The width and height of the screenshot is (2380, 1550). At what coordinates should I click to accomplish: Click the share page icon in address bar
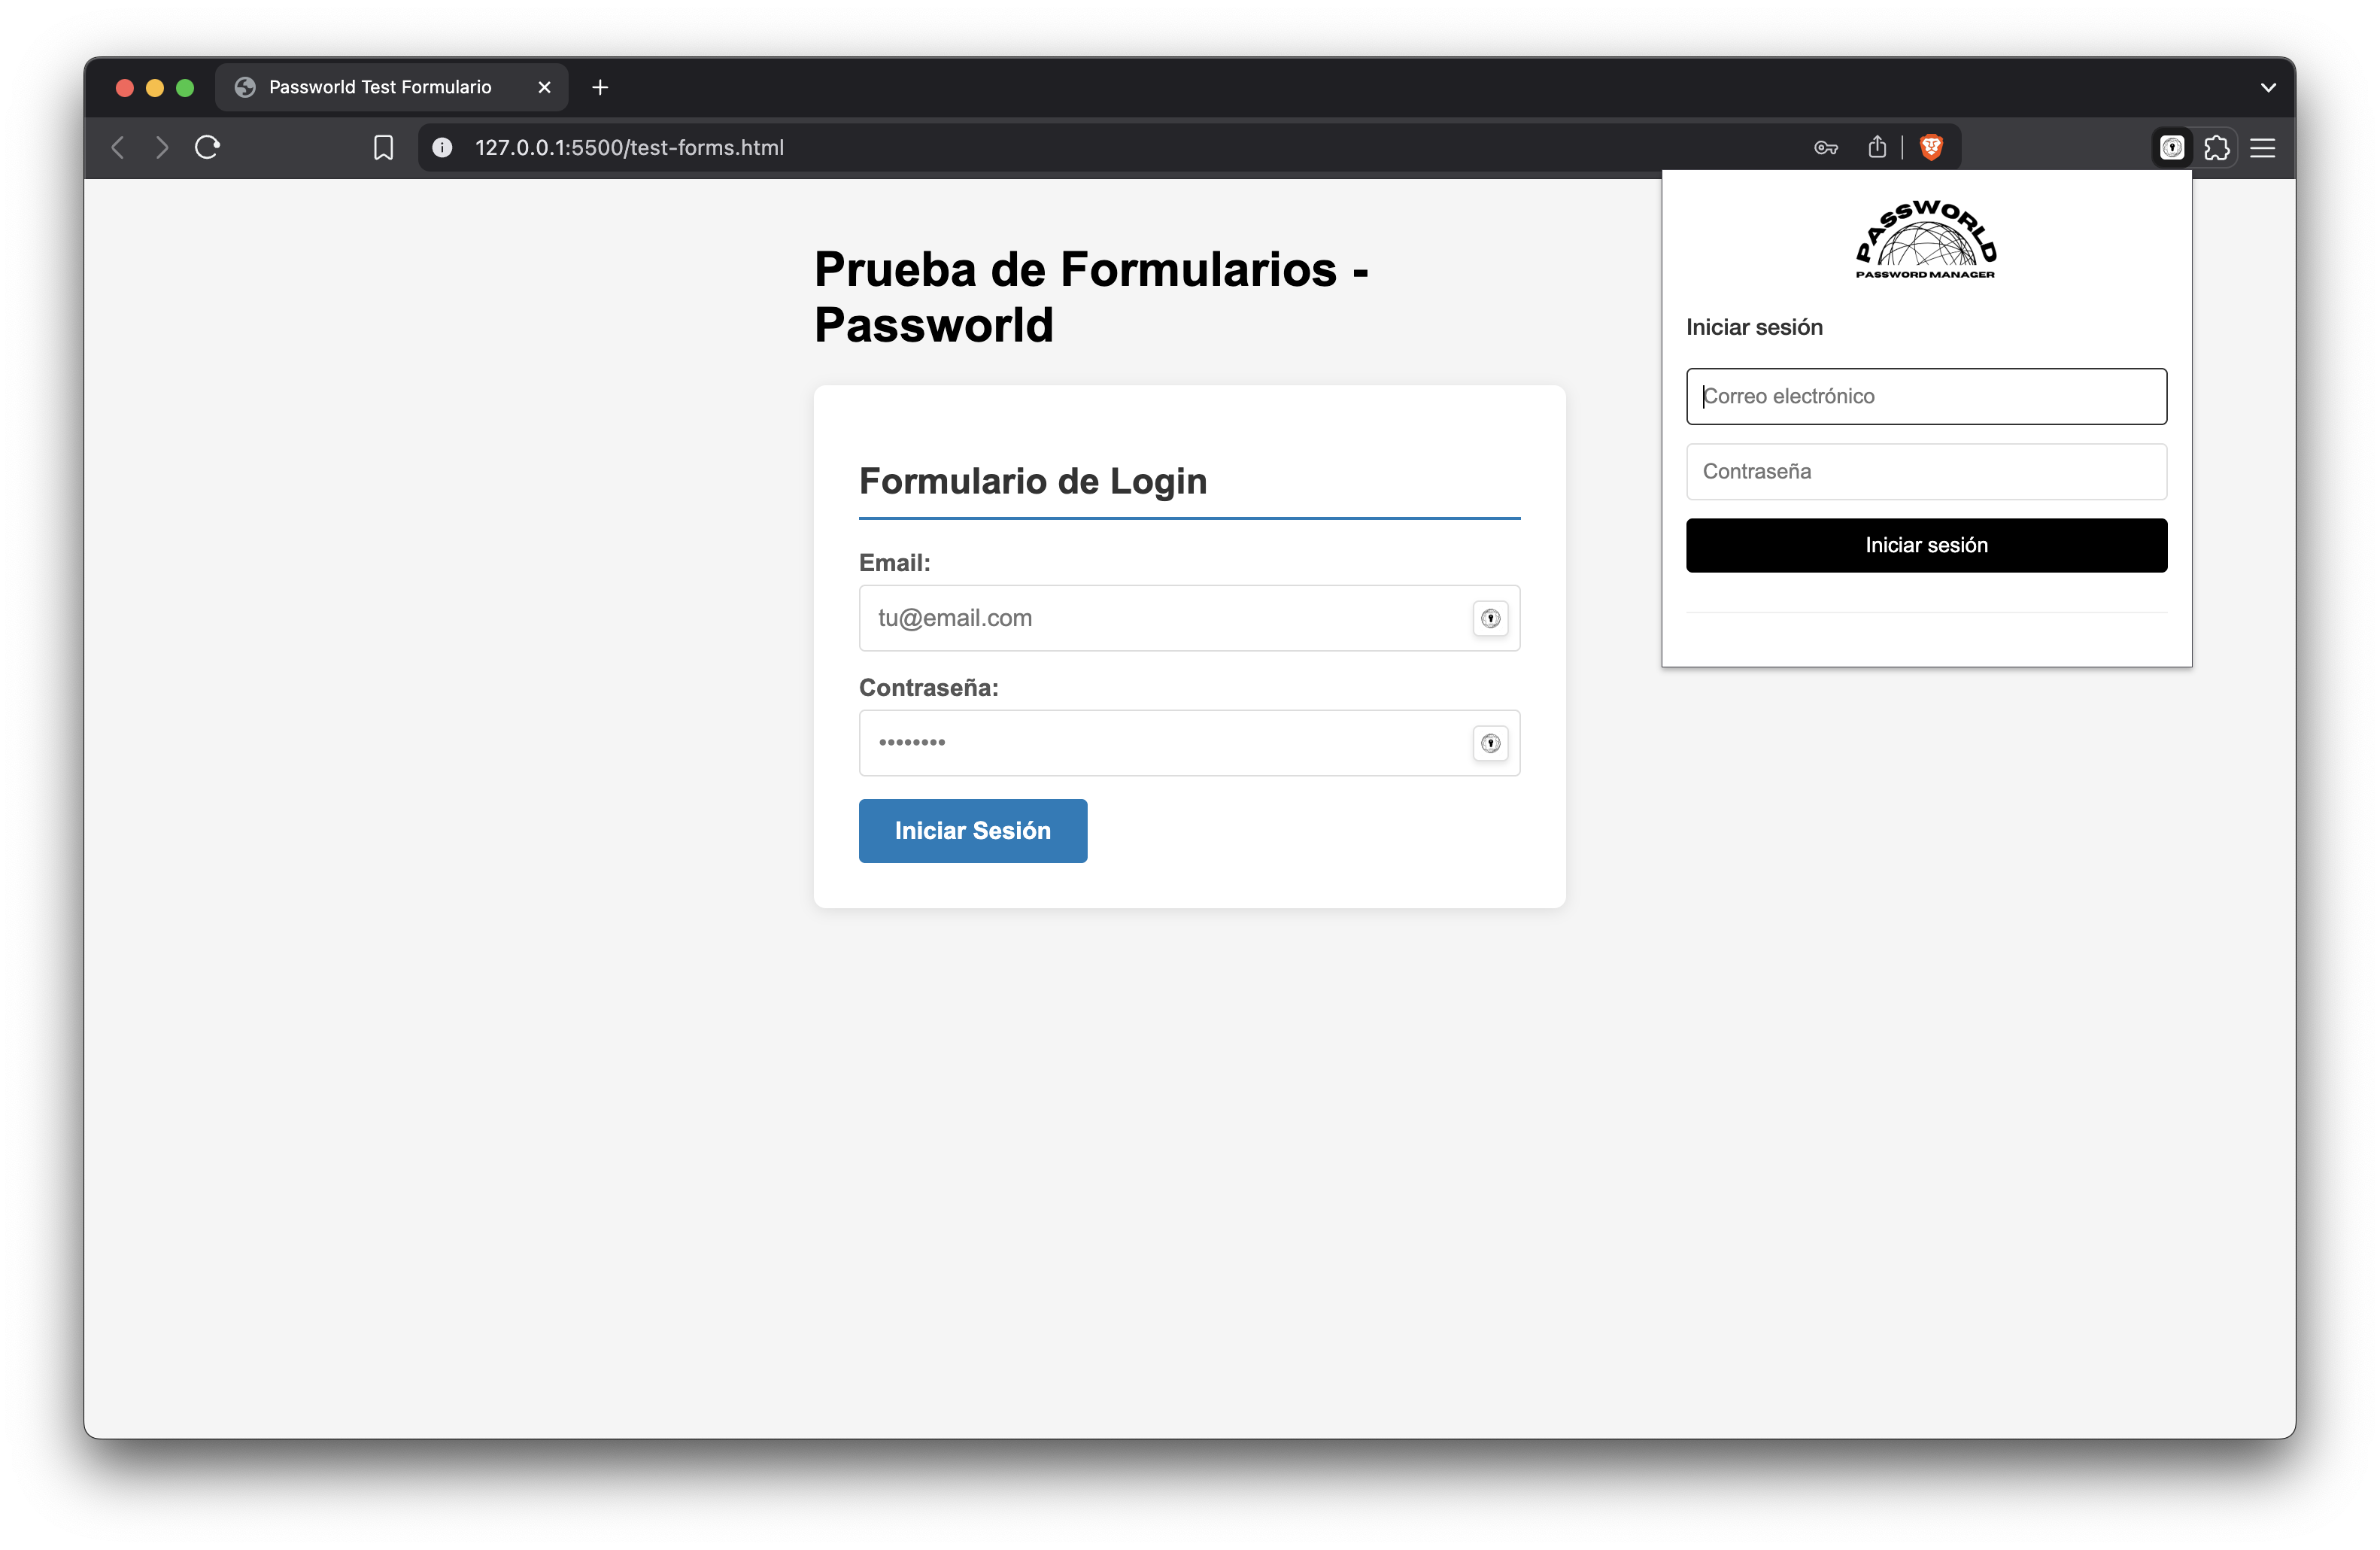click(1877, 147)
